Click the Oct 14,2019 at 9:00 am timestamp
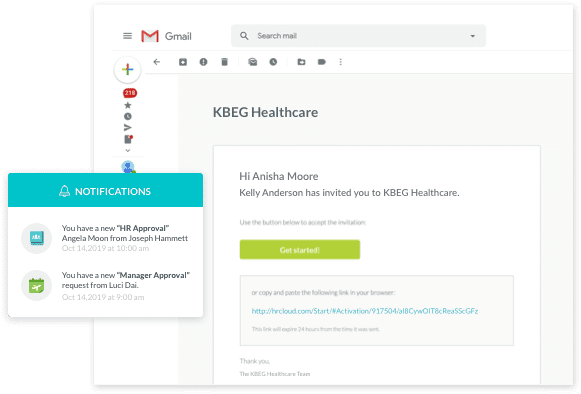581x394 pixels. pyautogui.click(x=103, y=297)
